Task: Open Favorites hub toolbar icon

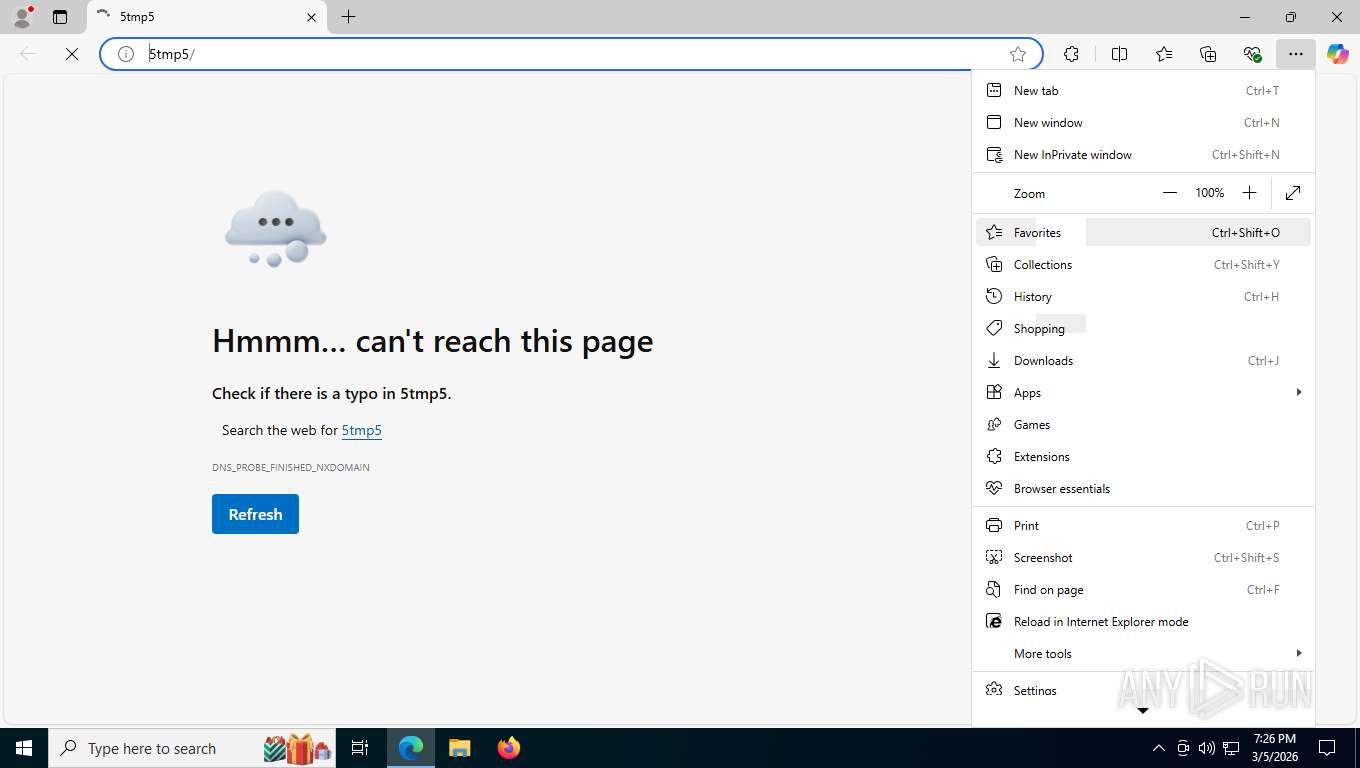Action: tap(1164, 54)
